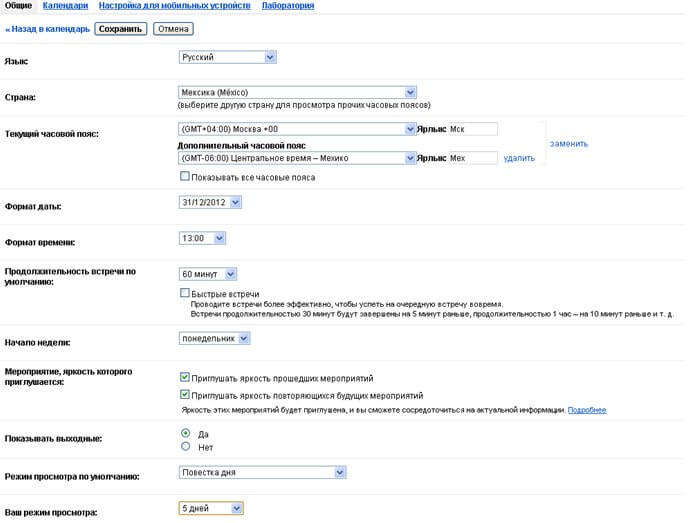
Task: Toggle the Быстрые встречи checkbox
Action: click(184, 293)
